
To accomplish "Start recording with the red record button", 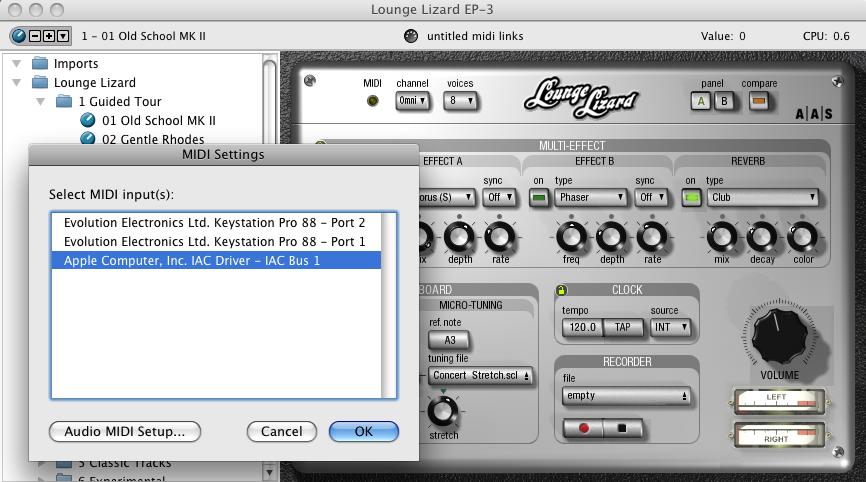I will 583,428.
